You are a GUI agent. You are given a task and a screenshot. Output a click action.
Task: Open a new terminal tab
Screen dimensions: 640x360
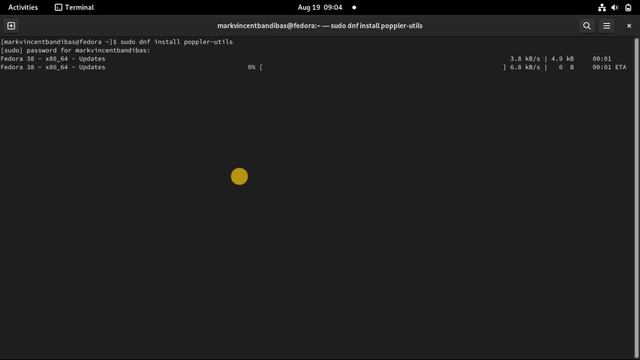pyautogui.click(x=11, y=26)
